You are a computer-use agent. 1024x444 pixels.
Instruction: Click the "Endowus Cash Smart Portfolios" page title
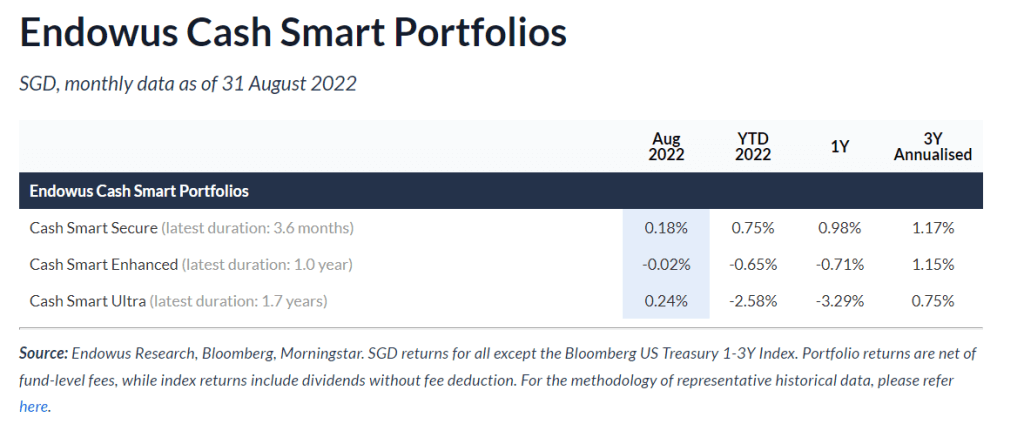(293, 33)
